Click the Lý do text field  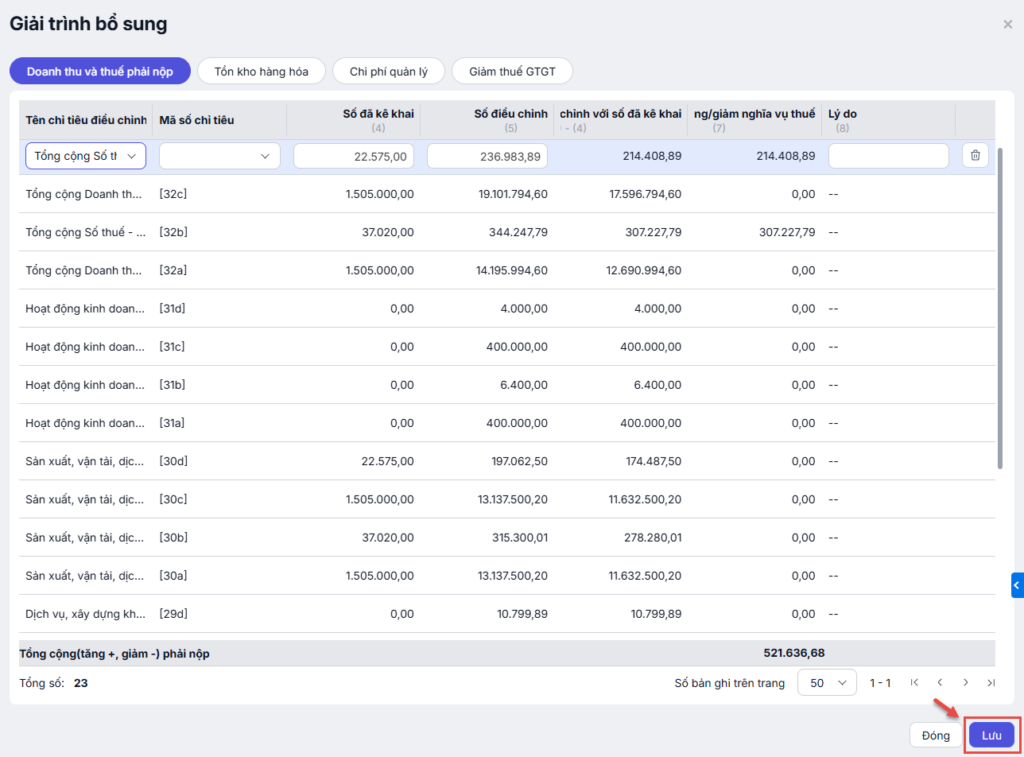point(888,156)
